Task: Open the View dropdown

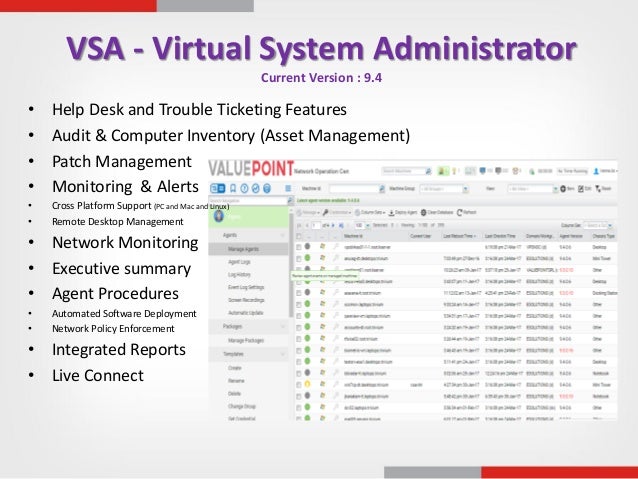Action: point(555,189)
